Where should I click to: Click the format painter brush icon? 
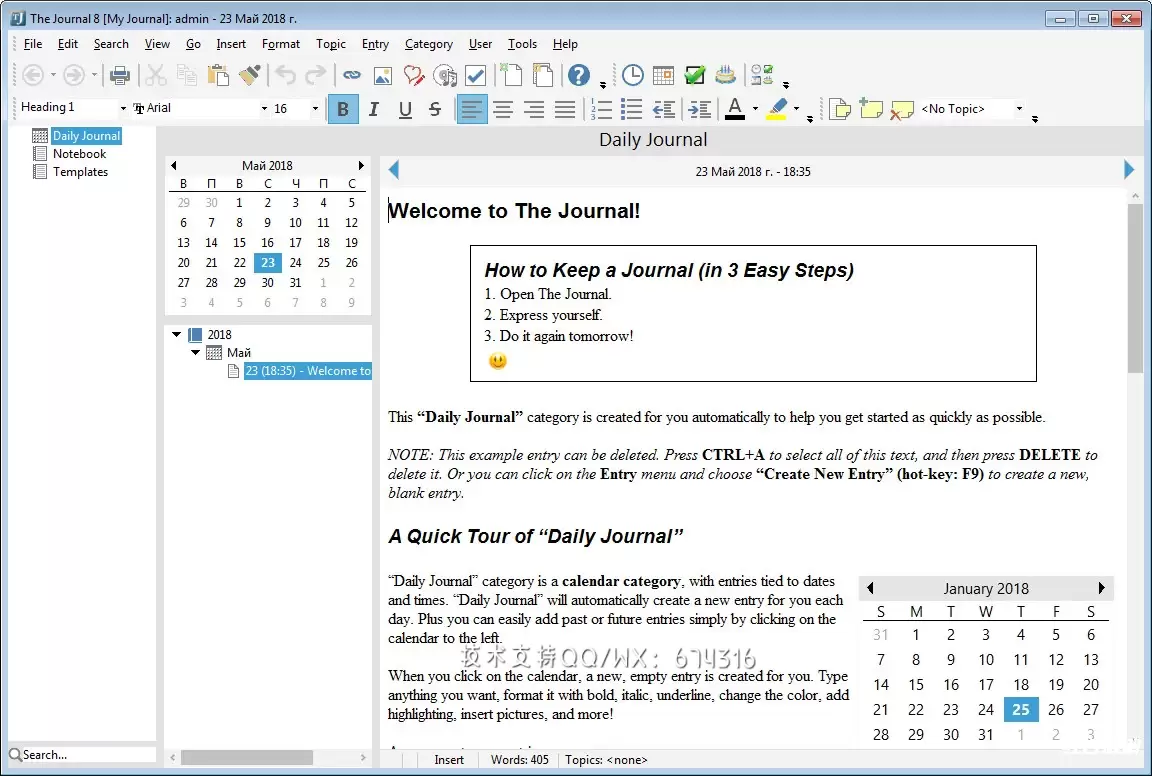point(250,75)
